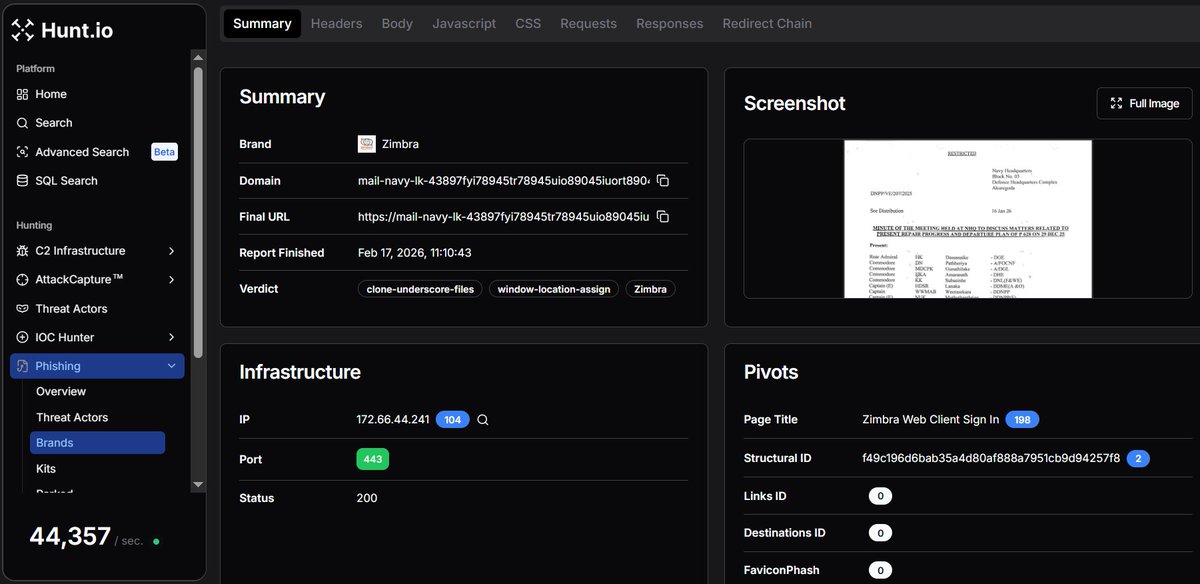Open Threat Actors under Phishing
1200x584 pixels.
tap(72, 417)
